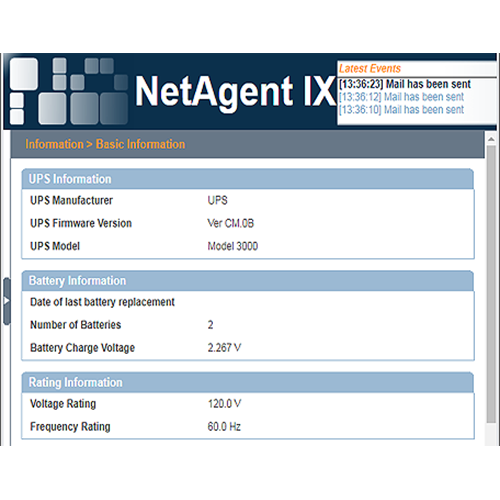Image resolution: width=500 pixels, height=500 pixels.
Task: Click the Rating Information section header
Action: tap(248, 382)
